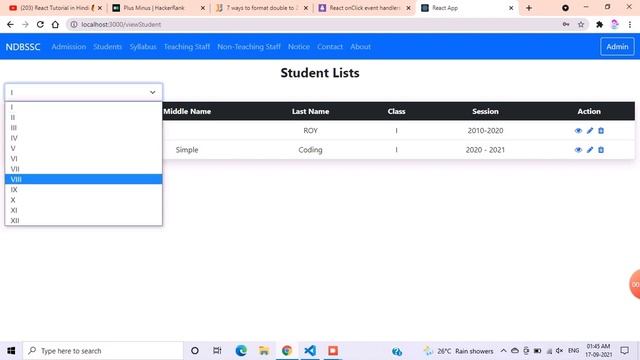This screenshot has height=360, width=640.
Task: Switch to React Tutorial in Hindi tab
Action: click(x=55, y=8)
